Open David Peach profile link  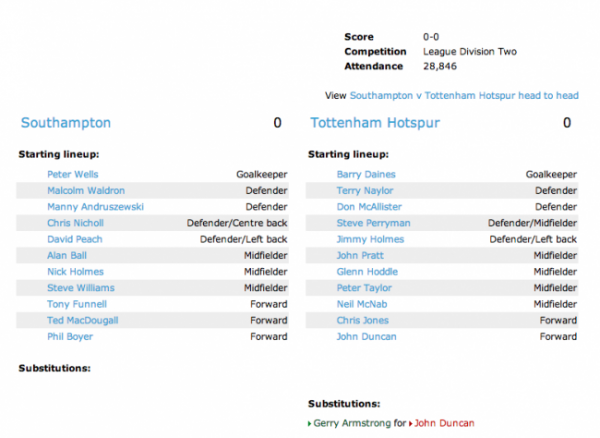tap(75, 239)
